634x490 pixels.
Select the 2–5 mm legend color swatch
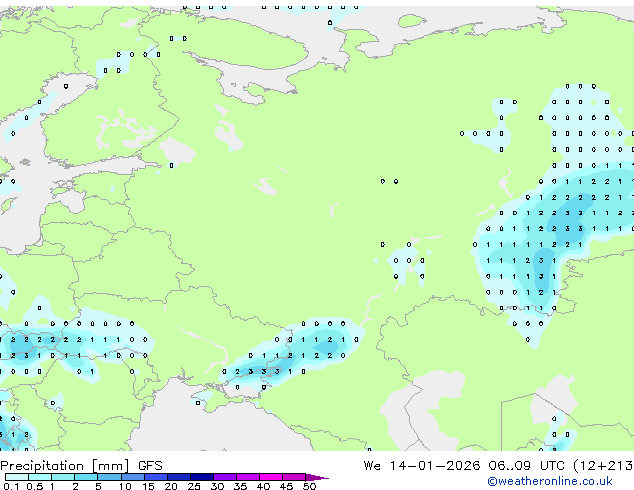click(x=86, y=477)
